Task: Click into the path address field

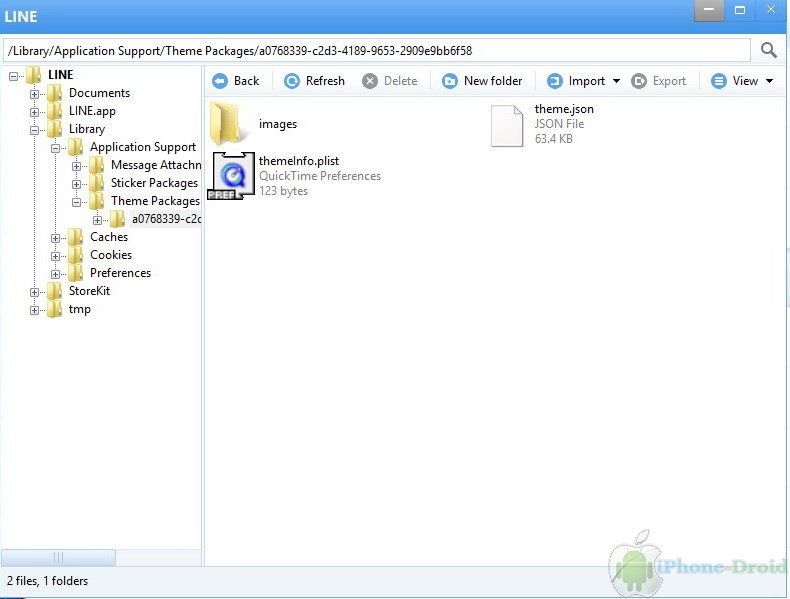Action: [377, 50]
